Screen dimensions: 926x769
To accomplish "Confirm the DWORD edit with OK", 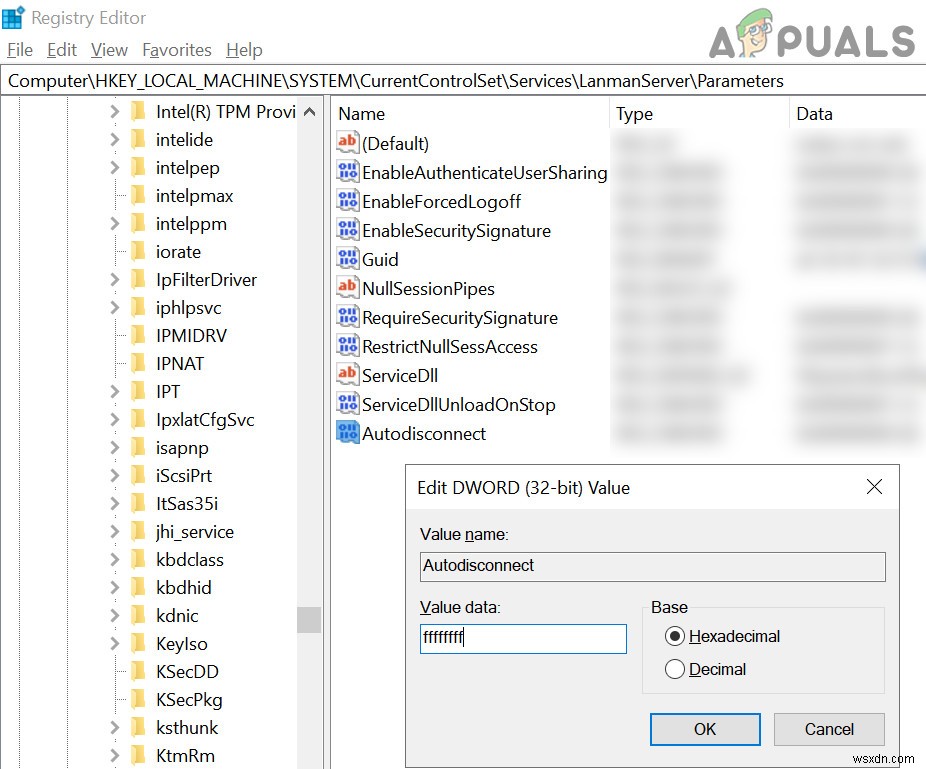I will pos(705,729).
